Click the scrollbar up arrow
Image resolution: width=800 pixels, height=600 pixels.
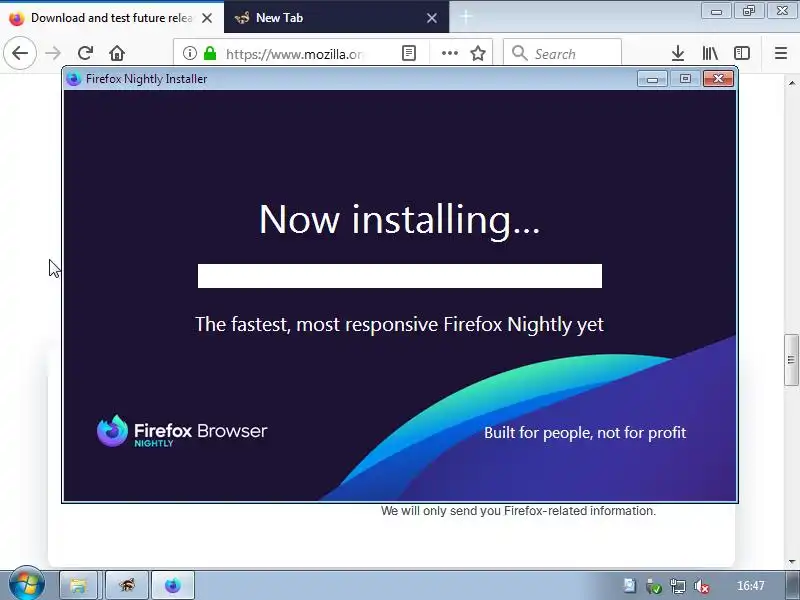(x=791, y=83)
